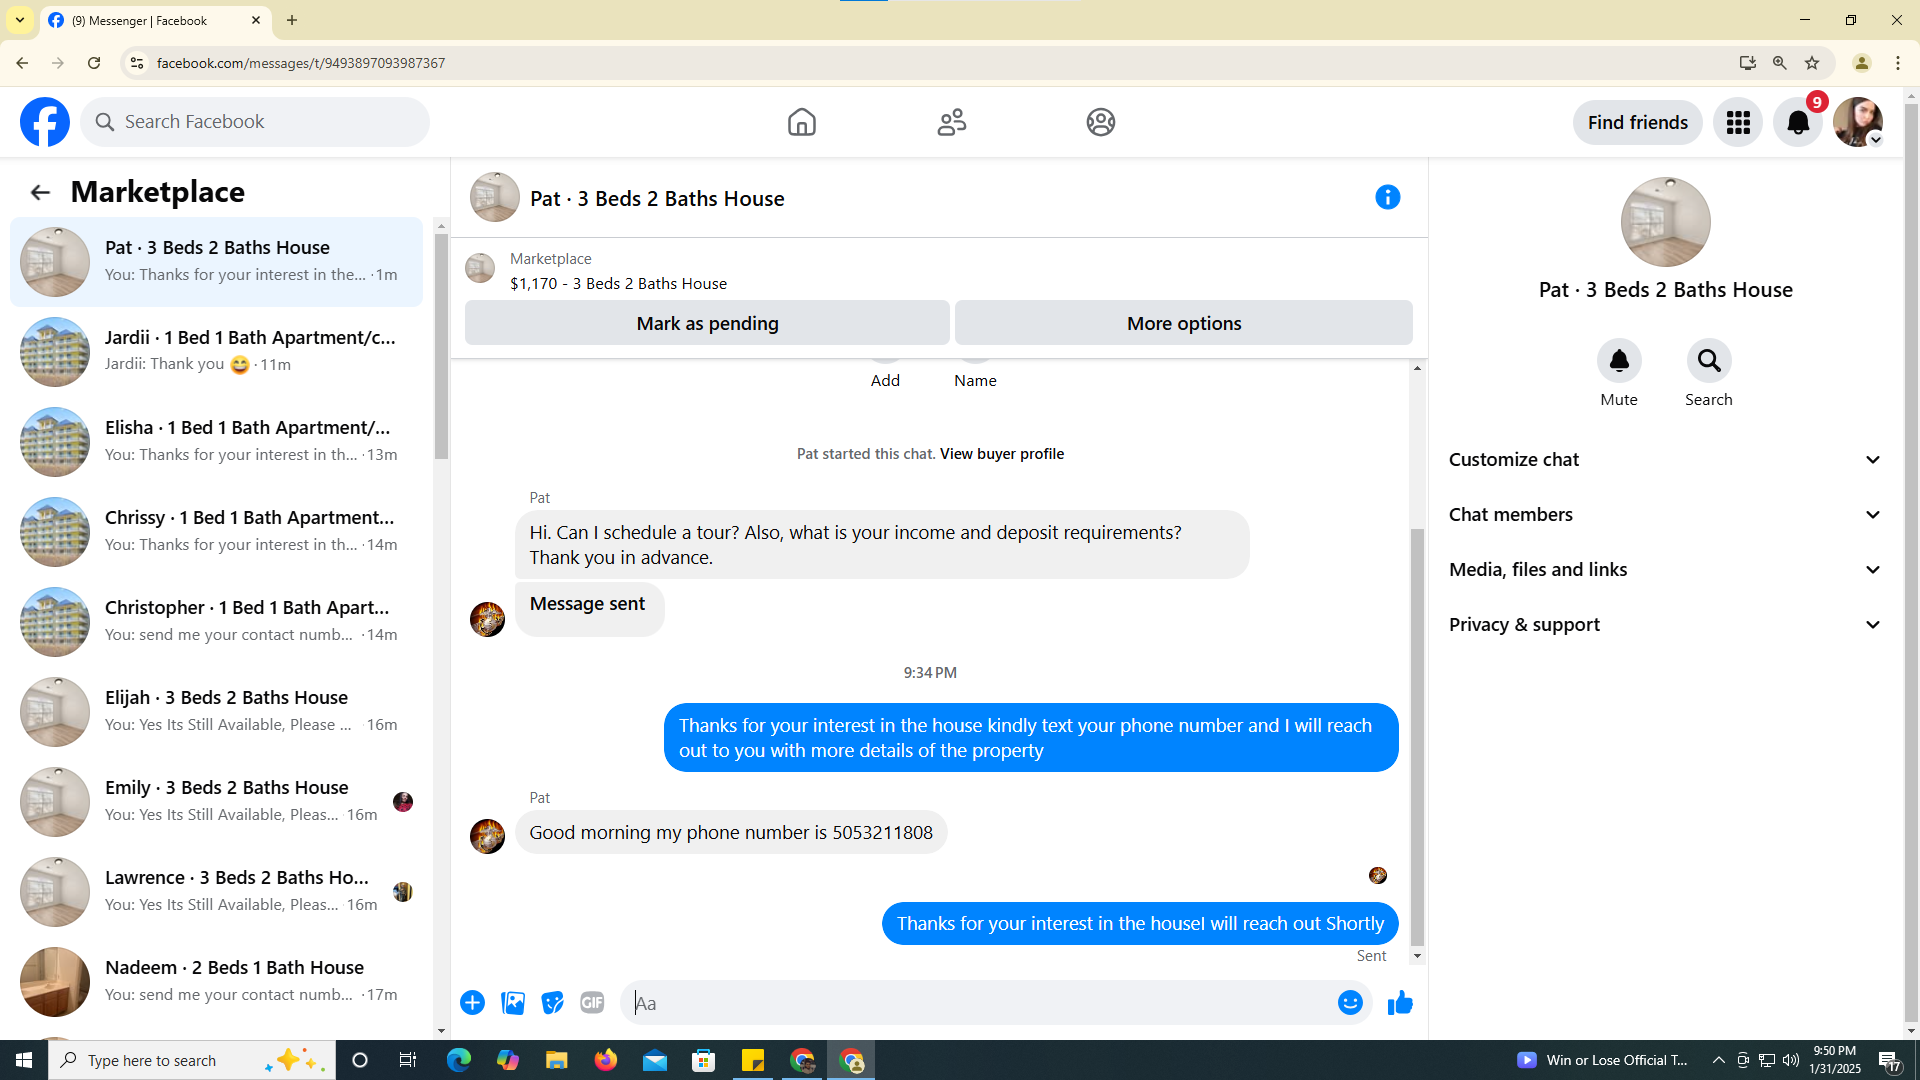Open the Windows Start menu
Image resolution: width=1920 pixels, height=1080 pixels.
[x=24, y=1060]
